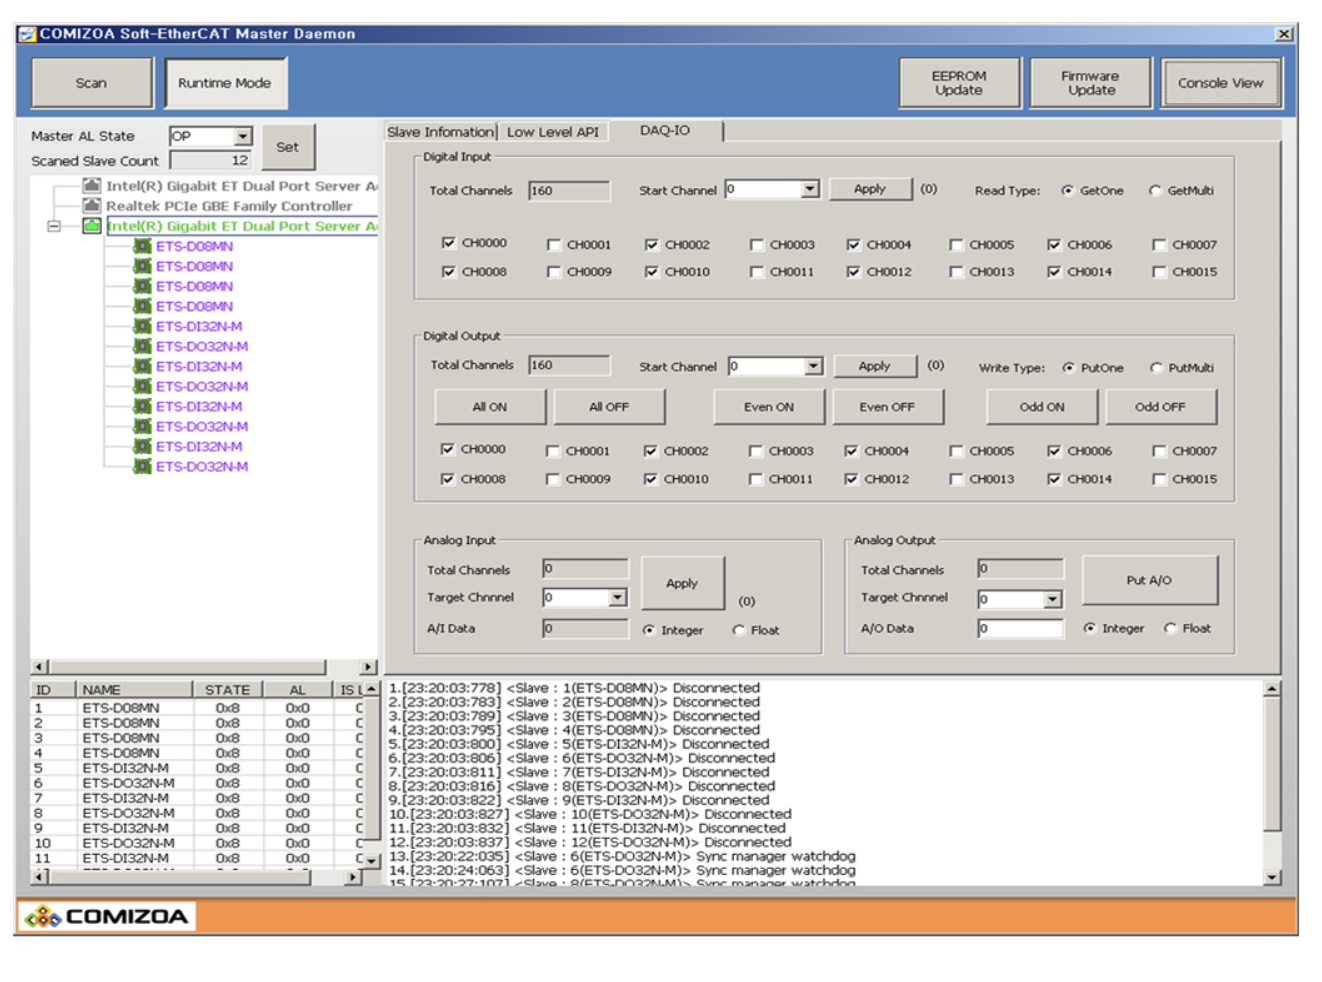Uncheck Digital Output CH0002 checkbox
The width and height of the screenshot is (1322, 982).
point(650,451)
